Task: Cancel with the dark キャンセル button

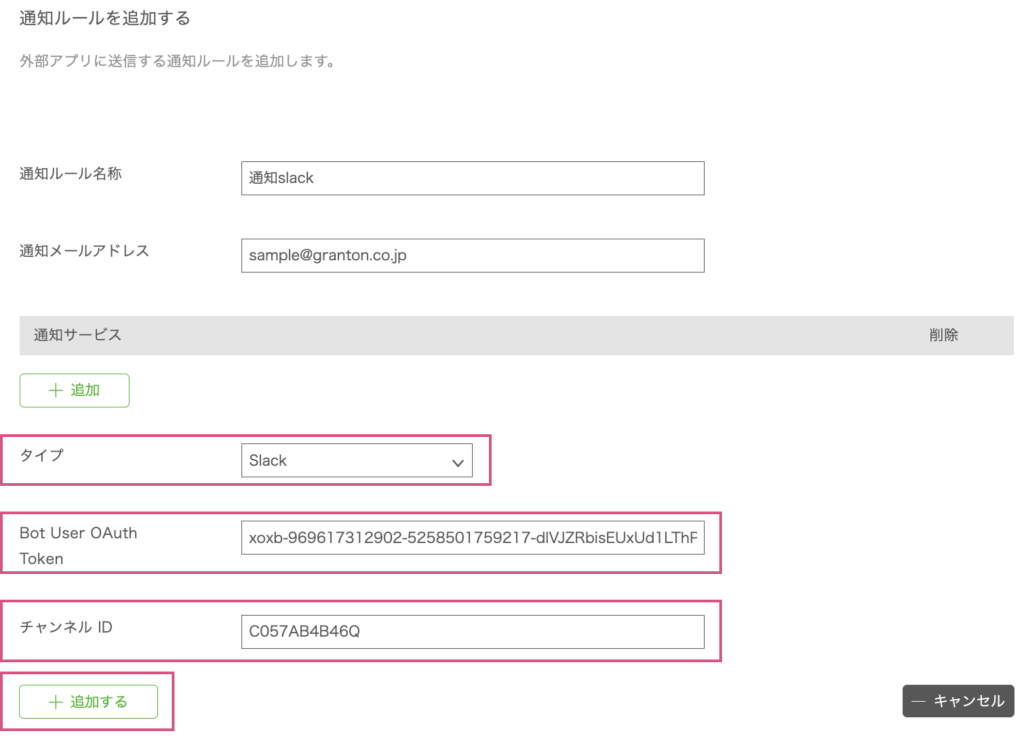Action: [x=958, y=701]
